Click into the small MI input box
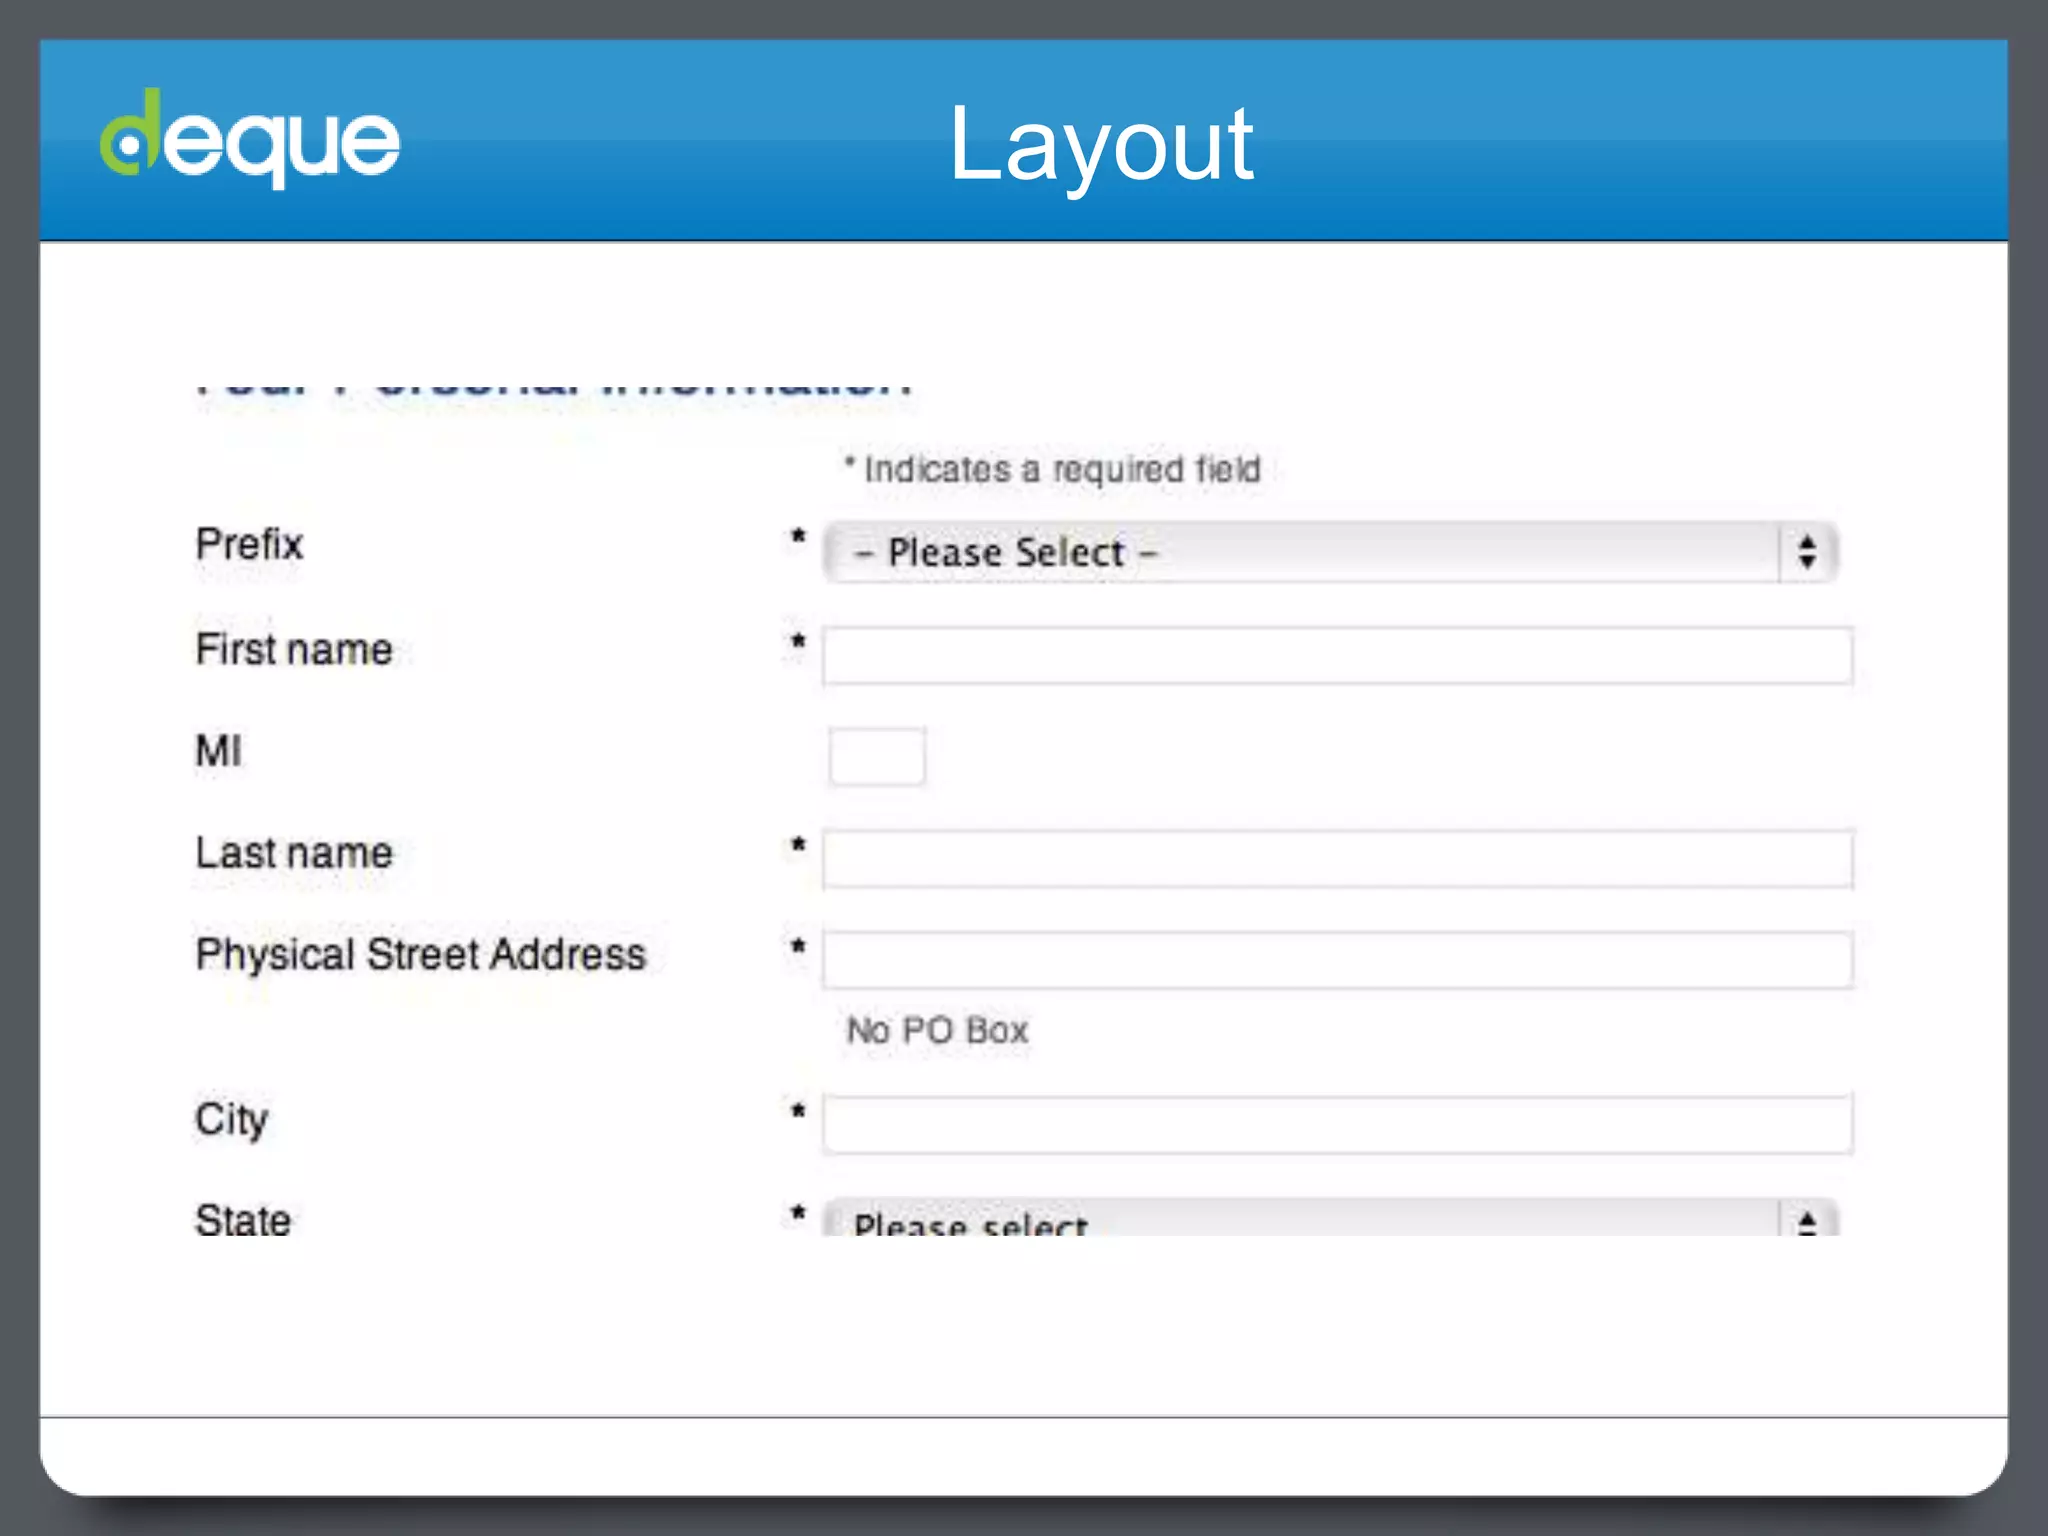 pos(877,757)
